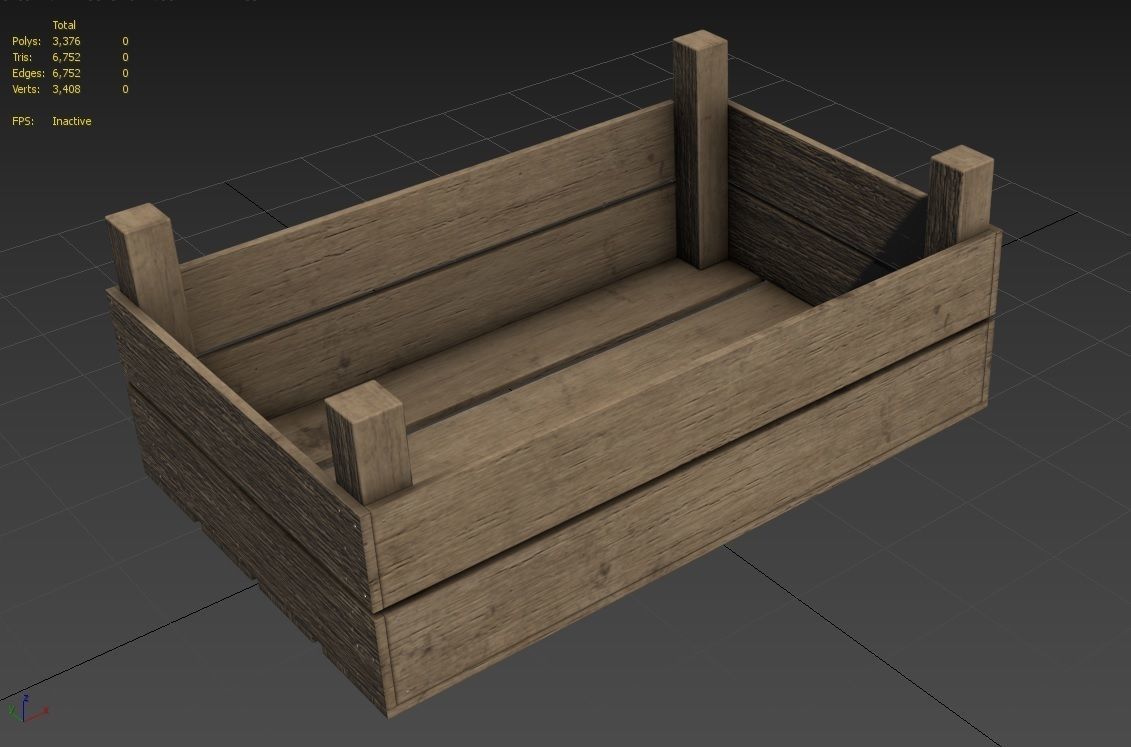Click the "Polys:" statistics label
This screenshot has width=1131, height=747.
click(x=27, y=41)
